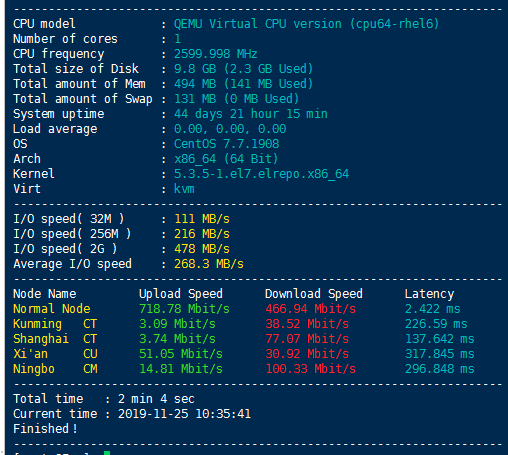The image size is (508, 455).
Task: Click the Upload Speed column header
Action: [x=181, y=294]
